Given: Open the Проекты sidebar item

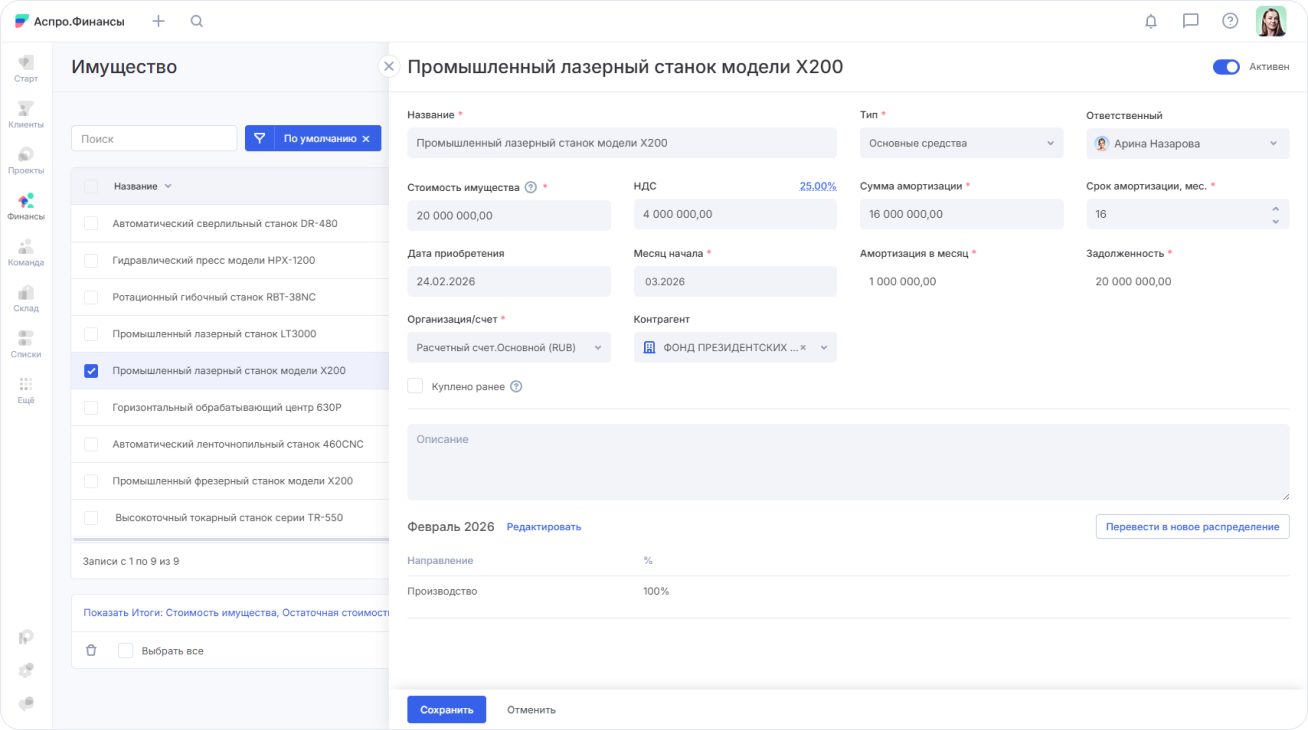Looking at the screenshot, I should (x=26, y=160).
